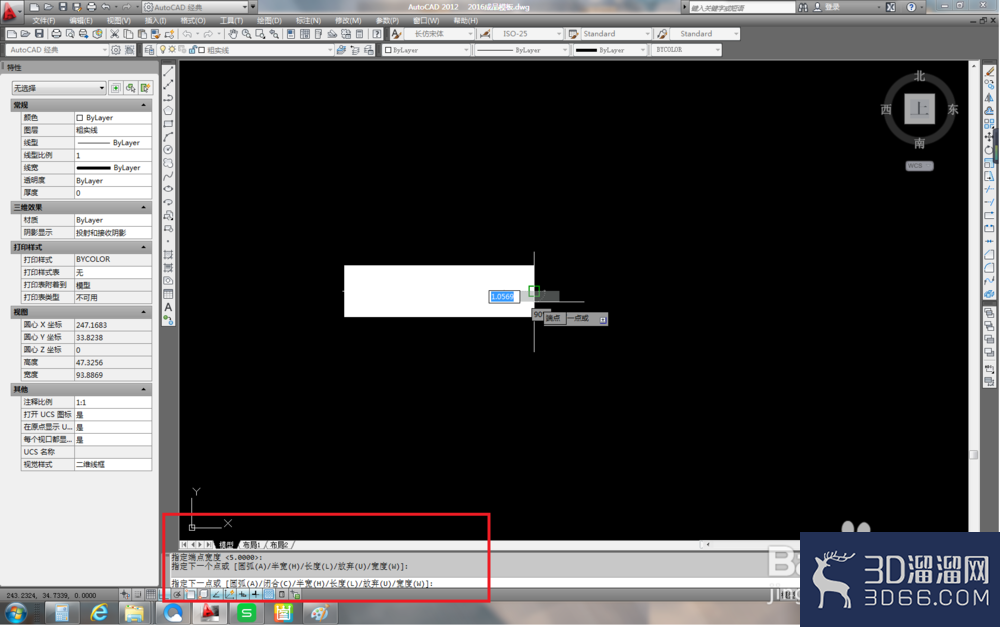Toggle Quick Properties in status bar
1000x627 pixels.
point(282,594)
